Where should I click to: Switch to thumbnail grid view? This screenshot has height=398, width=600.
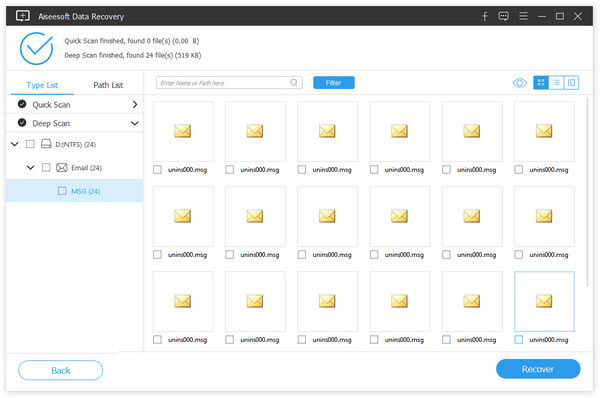coord(541,83)
